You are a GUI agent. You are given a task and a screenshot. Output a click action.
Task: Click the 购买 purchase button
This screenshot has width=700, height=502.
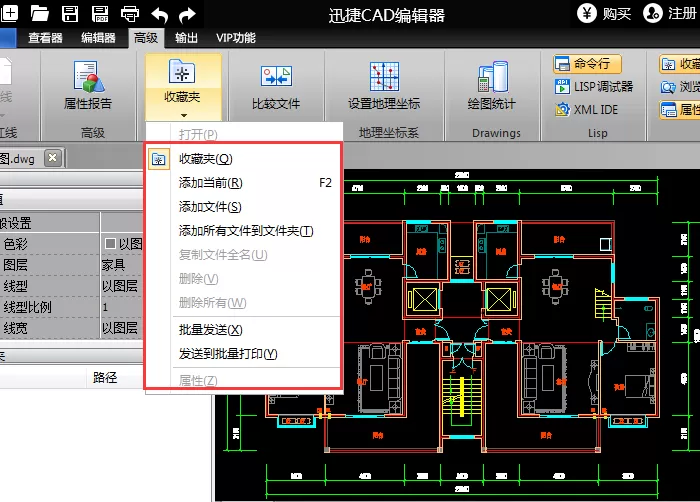(604, 13)
